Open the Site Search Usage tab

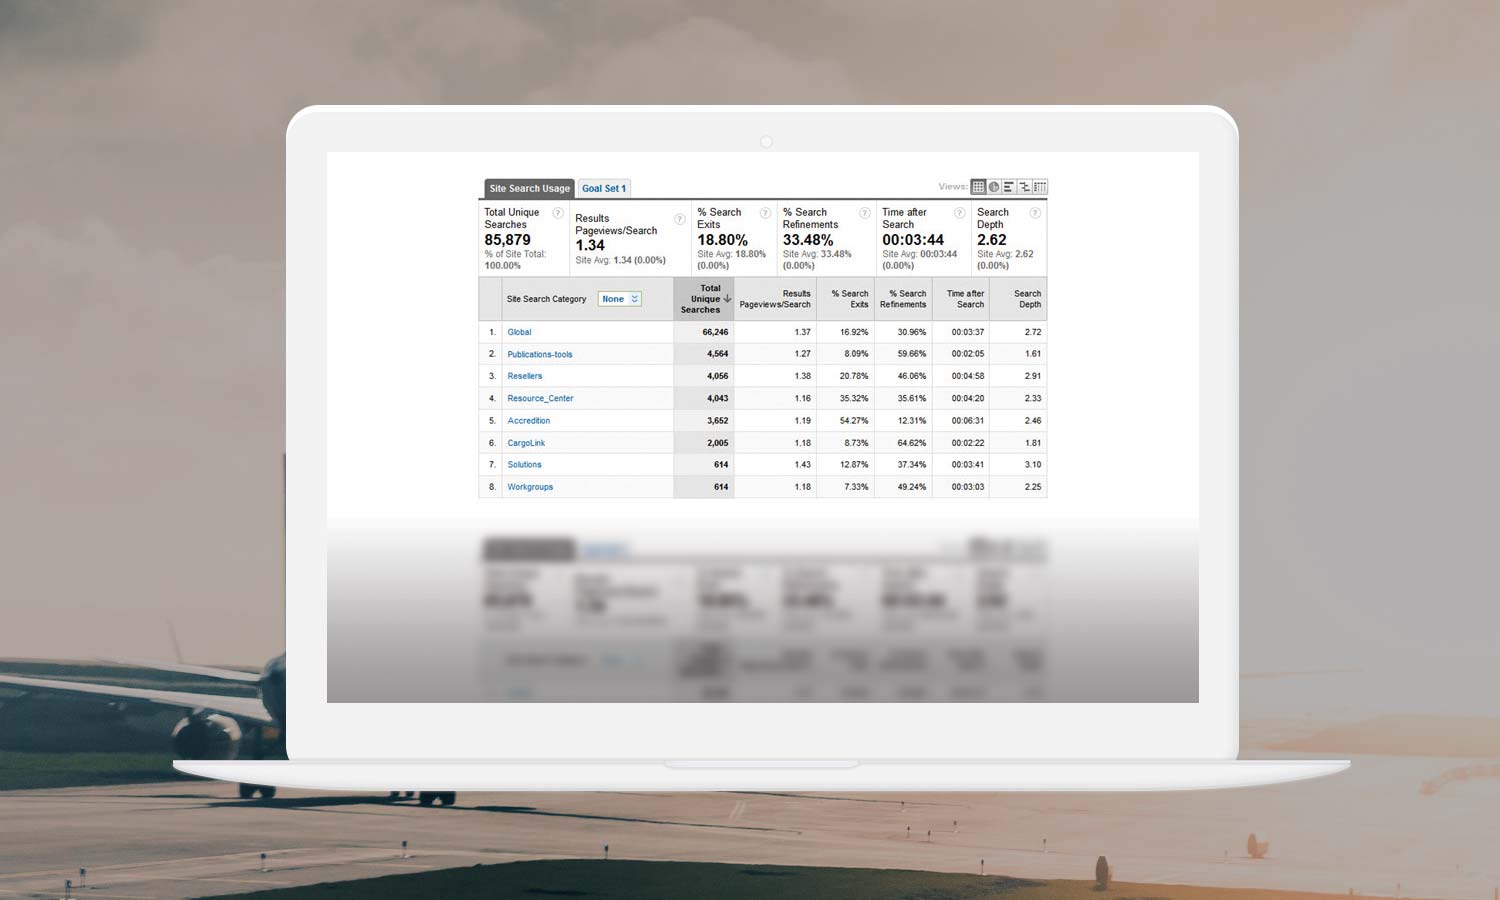click(x=529, y=188)
